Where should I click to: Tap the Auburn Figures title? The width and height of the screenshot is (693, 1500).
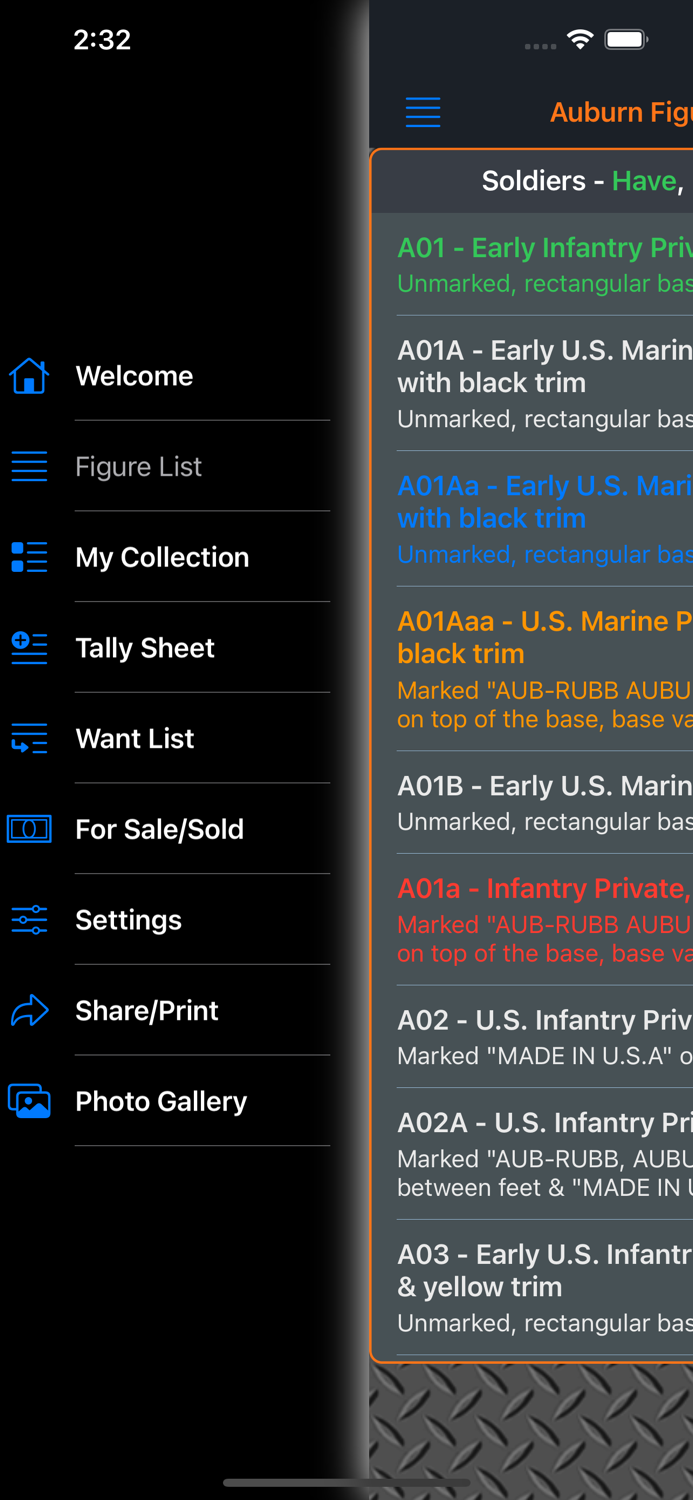[621, 112]
